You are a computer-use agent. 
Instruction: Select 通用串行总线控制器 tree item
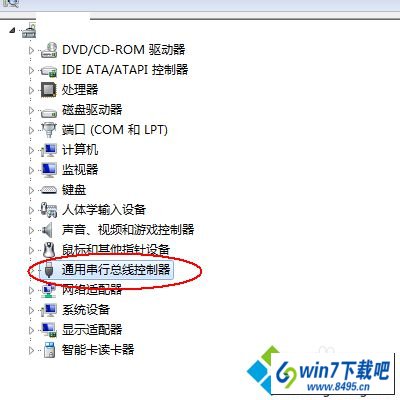pos(116,269)
